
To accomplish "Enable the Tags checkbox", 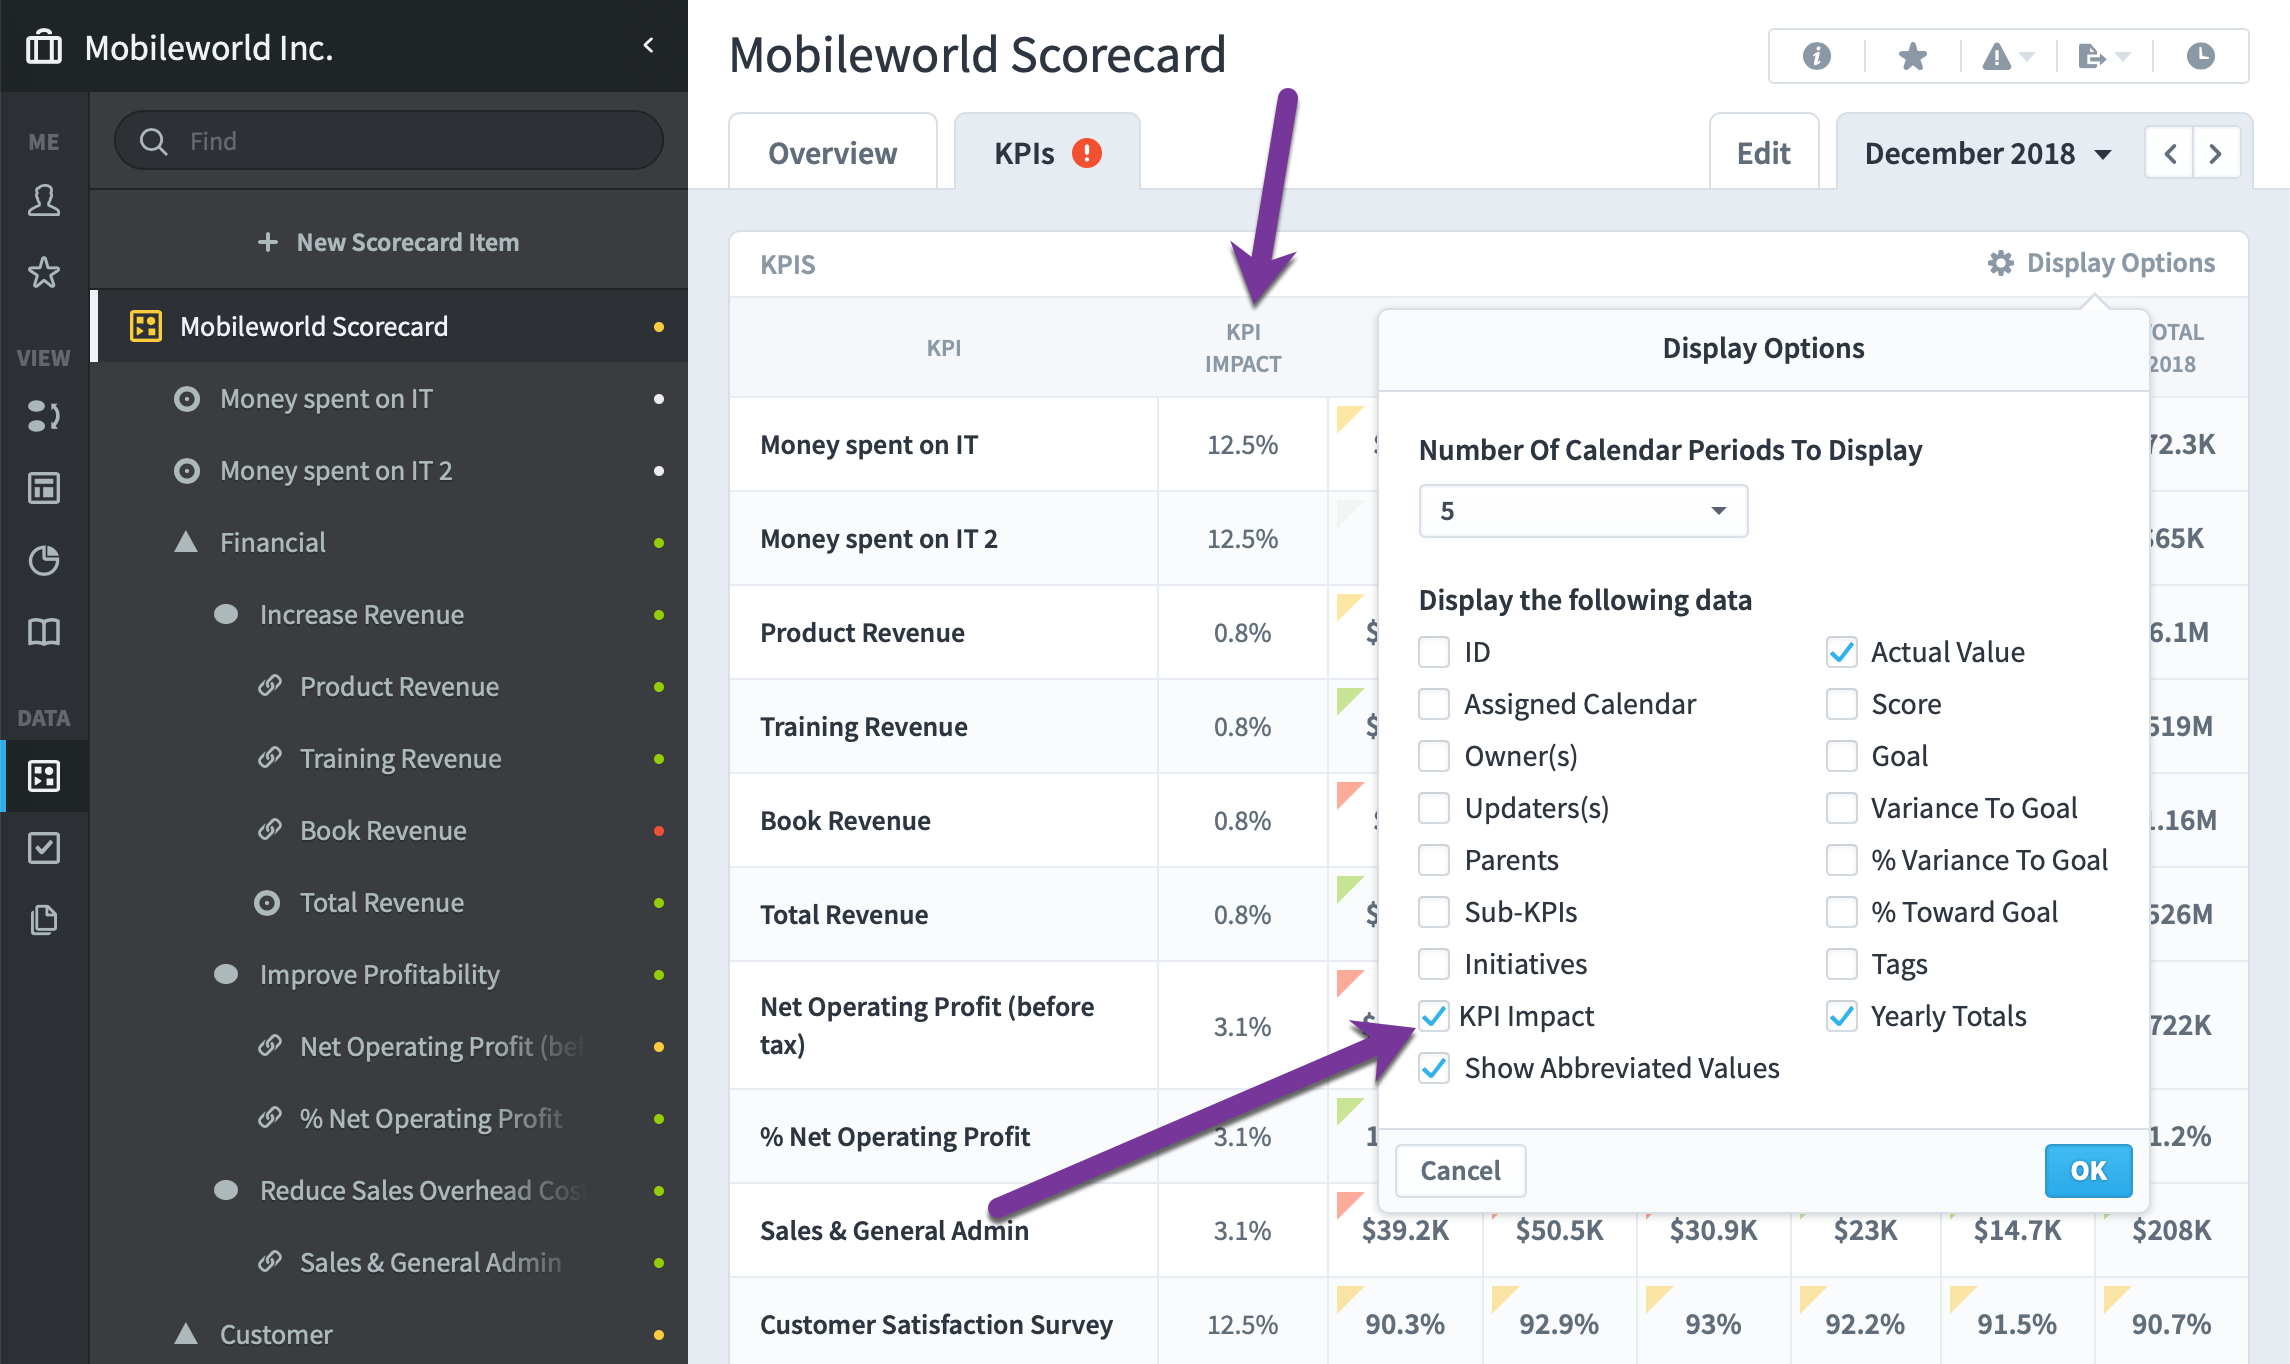I will 1842,964.
